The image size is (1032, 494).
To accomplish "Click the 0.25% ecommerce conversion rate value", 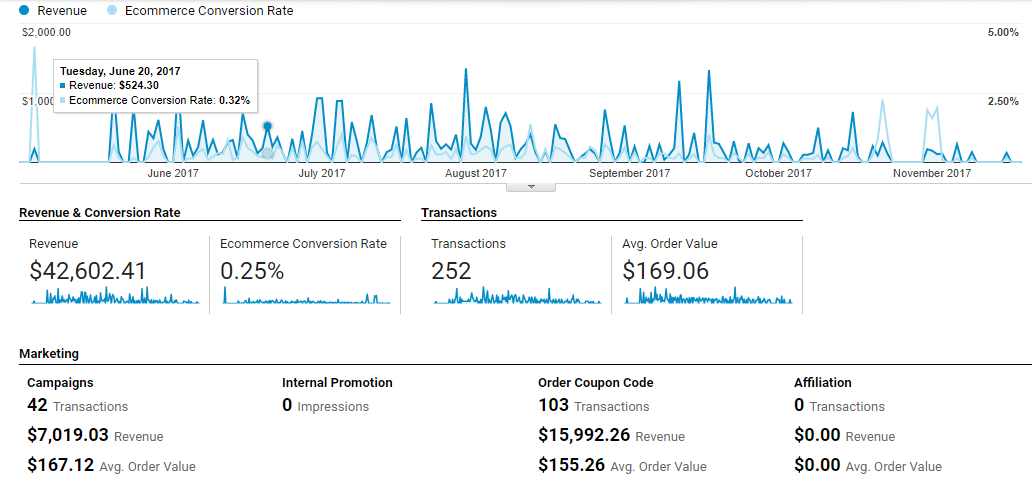I will click(x=252, y=271).
